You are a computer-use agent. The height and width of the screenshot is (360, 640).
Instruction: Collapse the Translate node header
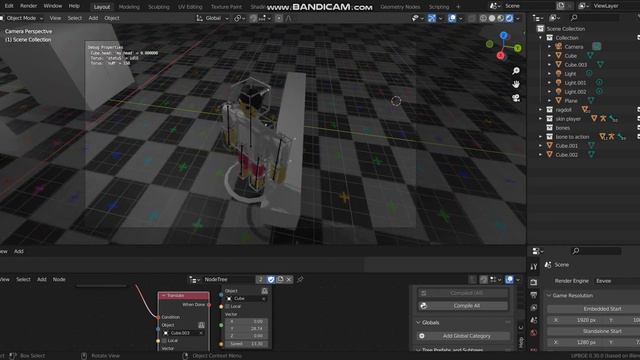pyautogui.click(x=164, y=296)
